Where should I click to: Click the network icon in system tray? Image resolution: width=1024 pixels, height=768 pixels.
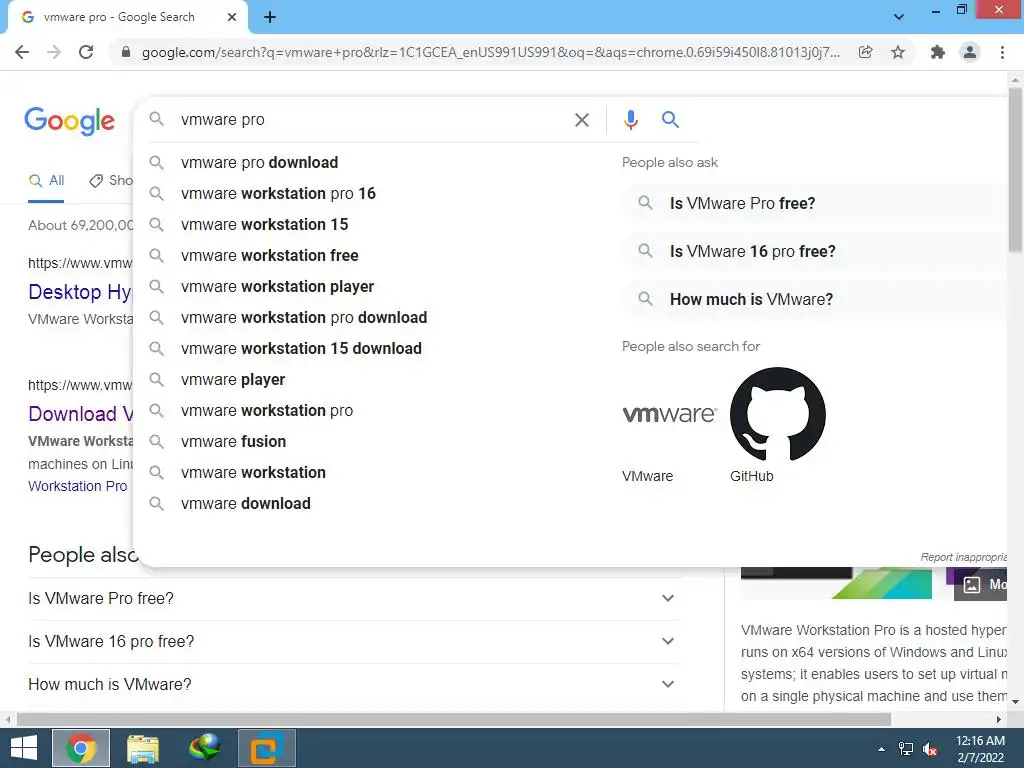pyautogui.click(x=906, y=749)
